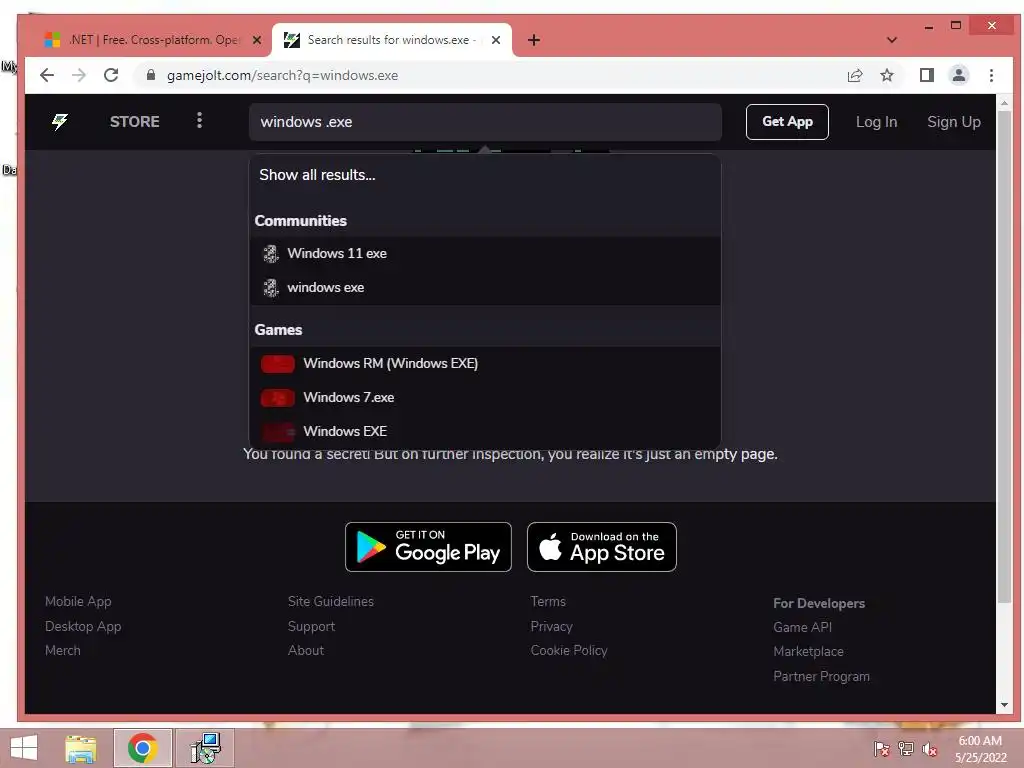
Task: Open the Windows 11 exe community
Action: [485, 253]
